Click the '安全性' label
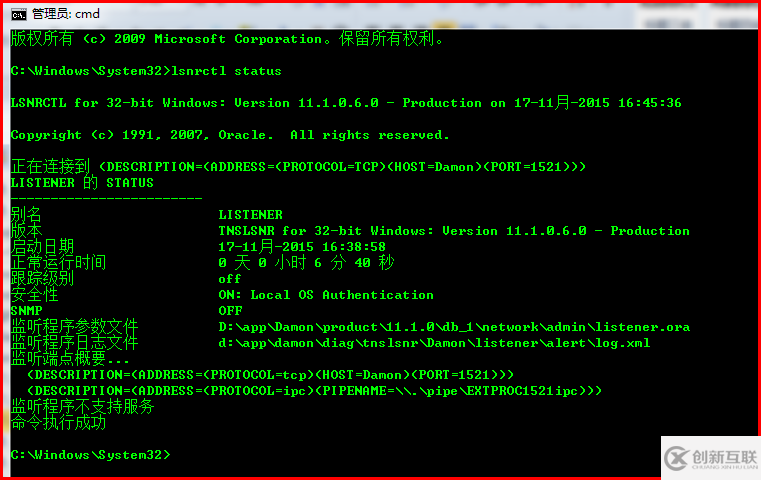The width and height of the screenshot is (761, 480). click(34, 295)
